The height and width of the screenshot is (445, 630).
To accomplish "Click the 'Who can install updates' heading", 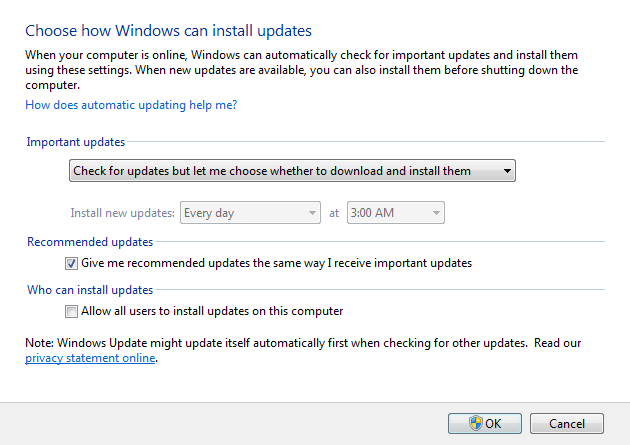I will point(90,290).
